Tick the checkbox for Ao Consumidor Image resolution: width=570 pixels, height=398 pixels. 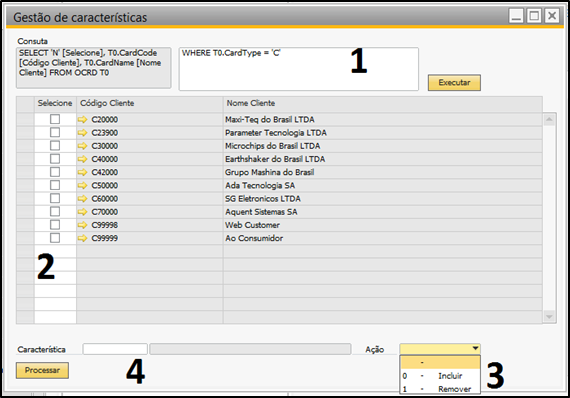click(x=55, y=238)
